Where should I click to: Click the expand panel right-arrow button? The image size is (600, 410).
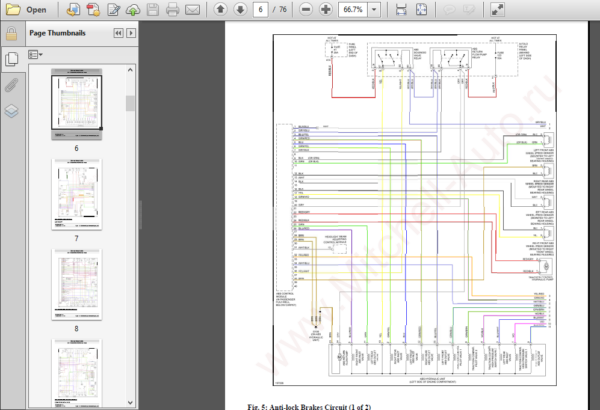click(x=131, y=33)
